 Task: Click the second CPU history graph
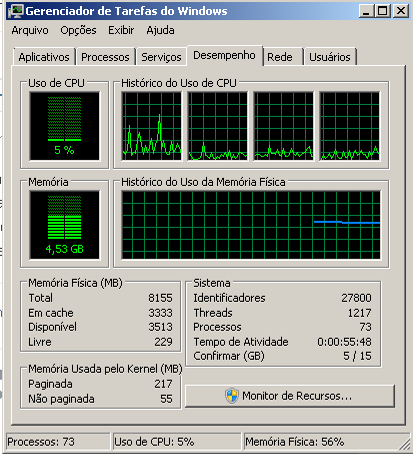click(218, 126)
